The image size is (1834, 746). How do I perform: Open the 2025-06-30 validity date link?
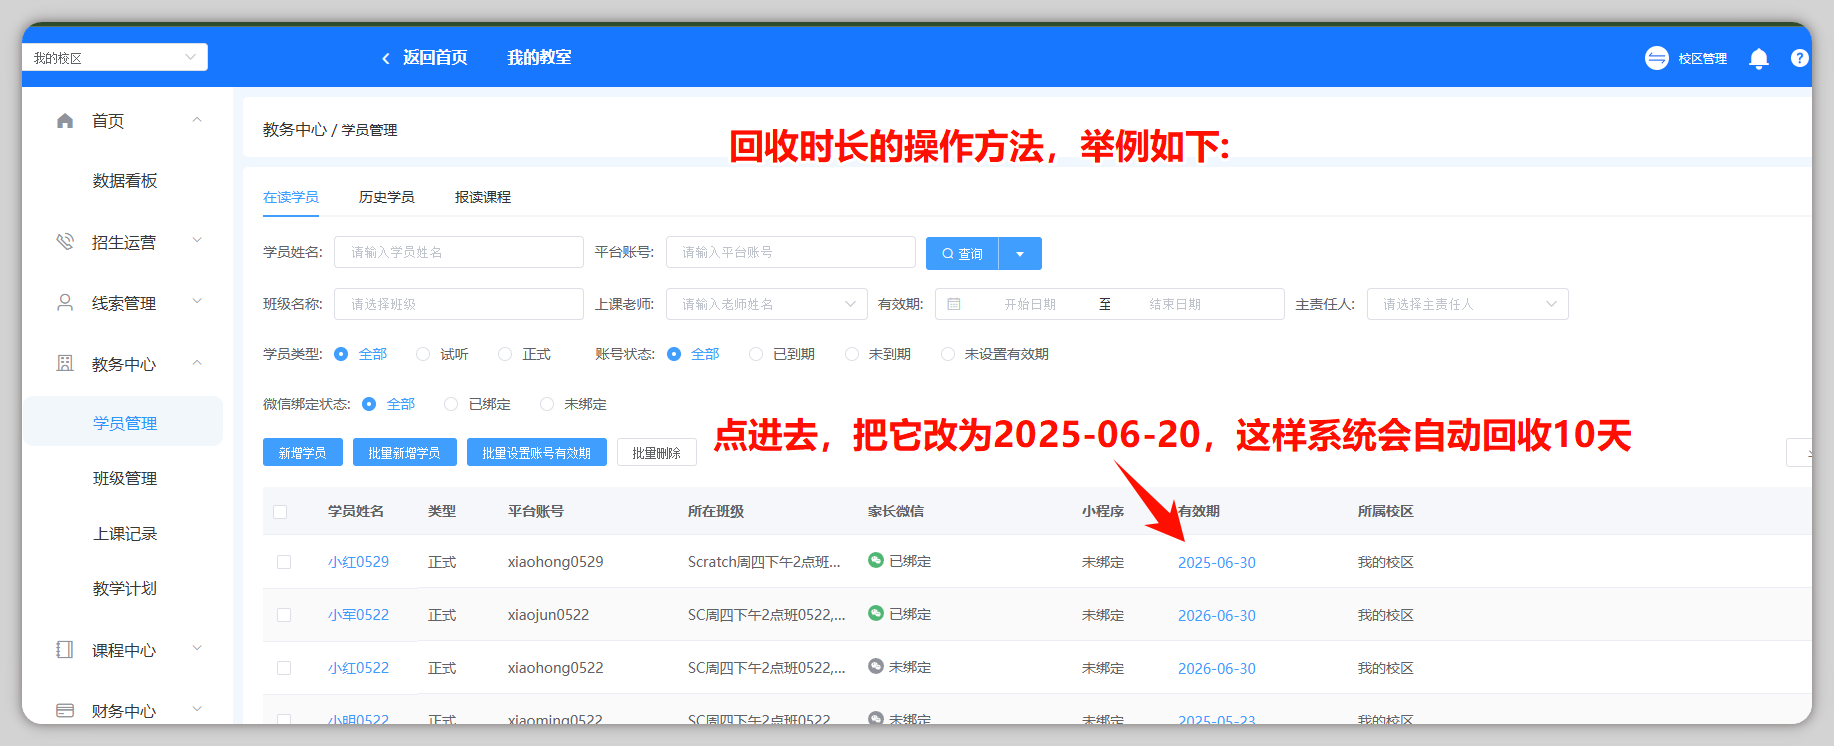(1216, 563)
